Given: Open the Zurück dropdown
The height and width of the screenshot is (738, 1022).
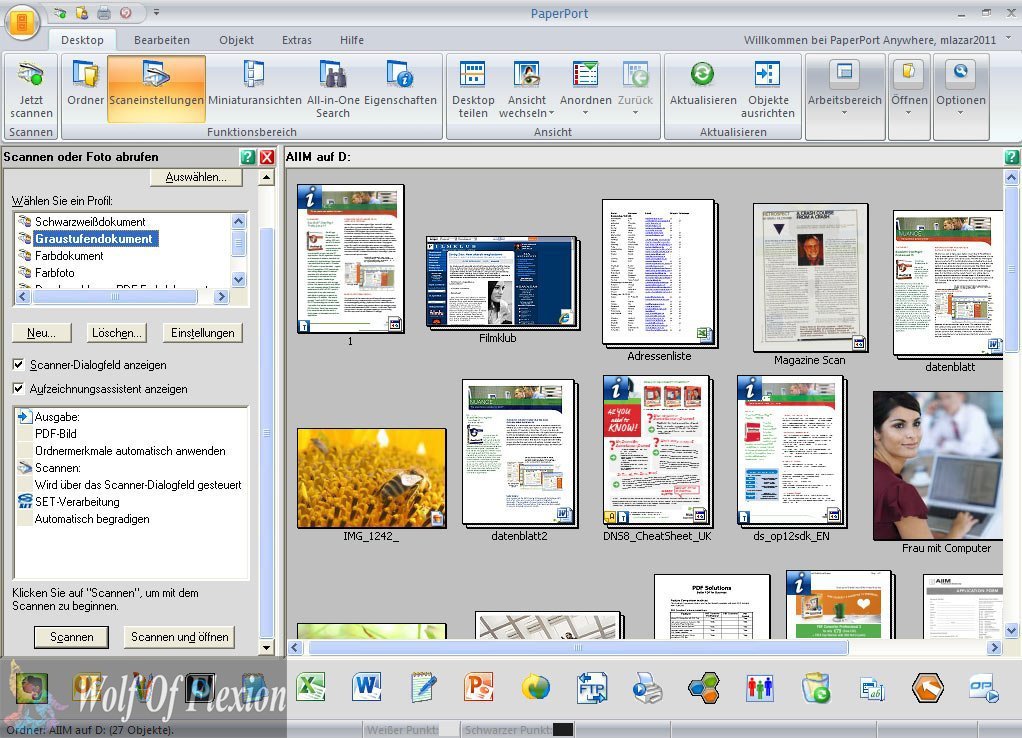Looking at the screenshot, I should click(x=635, y=113).
